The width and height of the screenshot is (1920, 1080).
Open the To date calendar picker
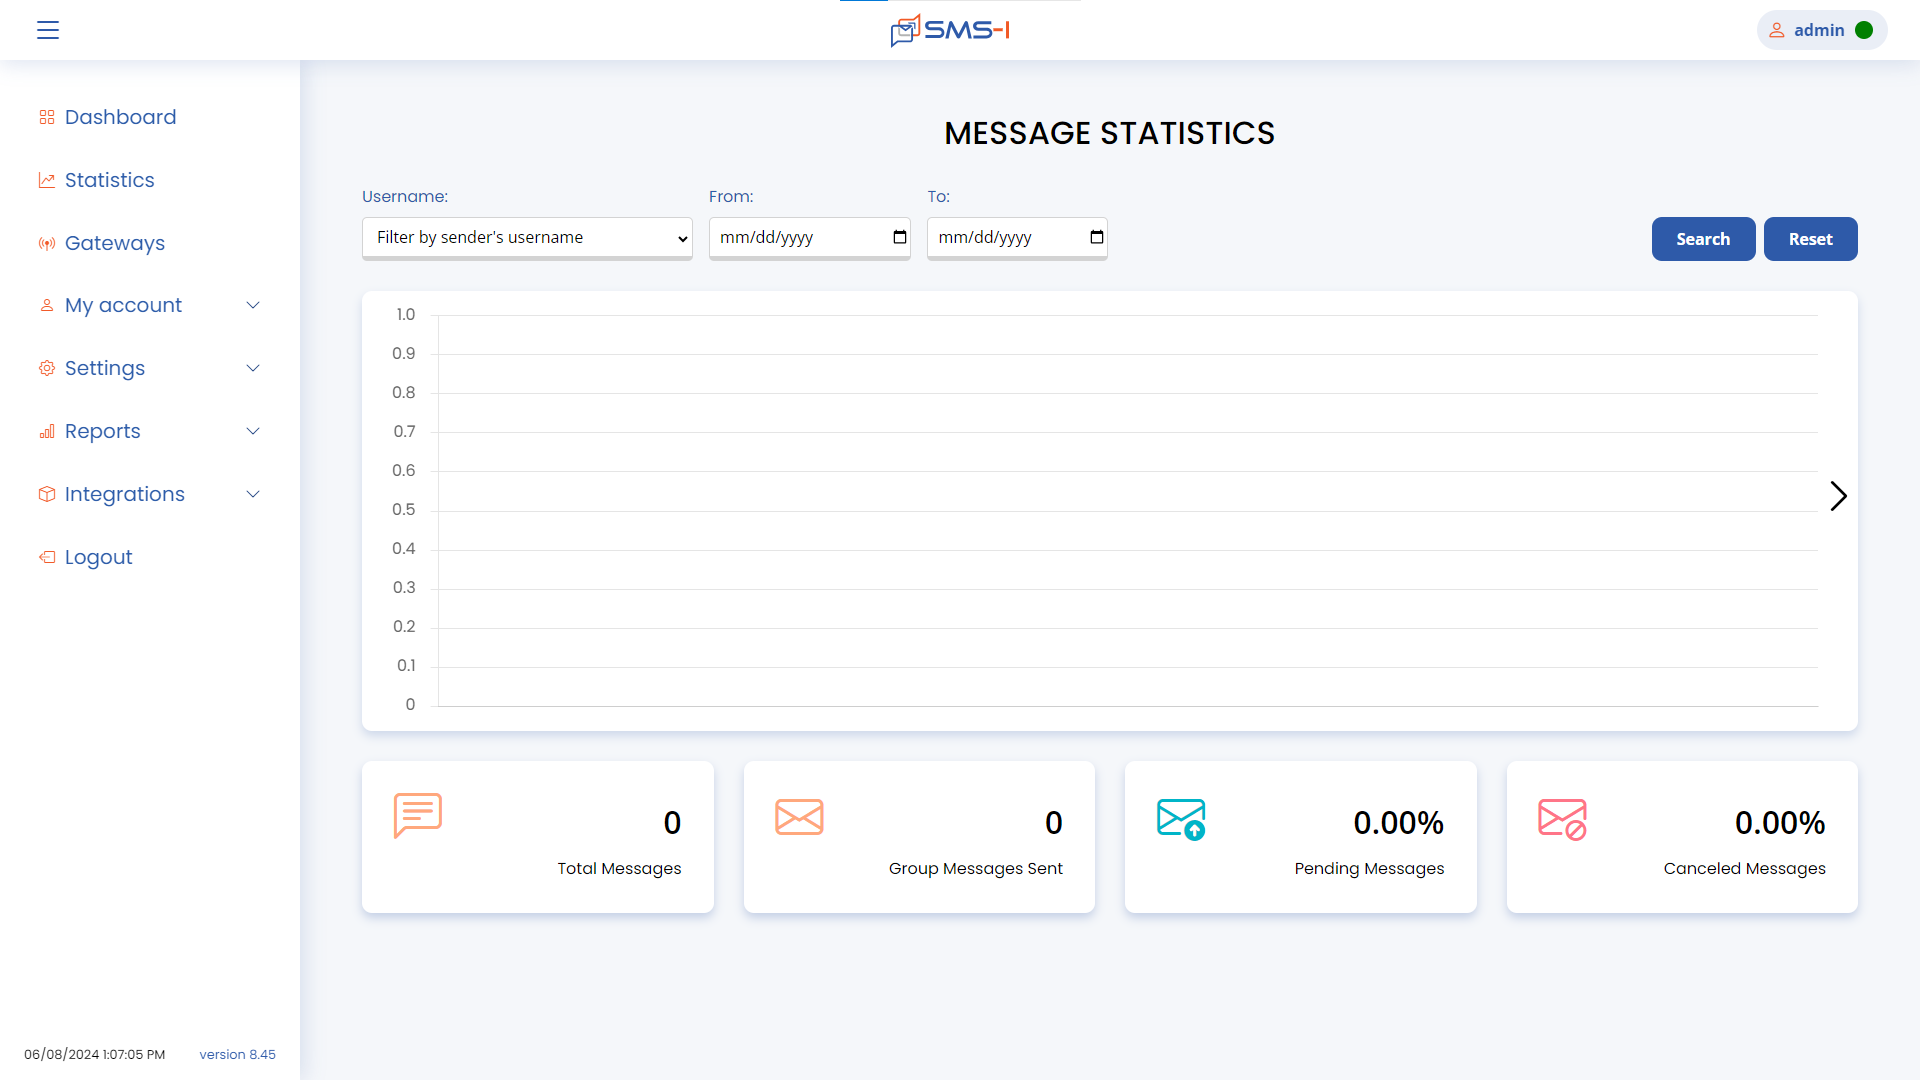1097,237
